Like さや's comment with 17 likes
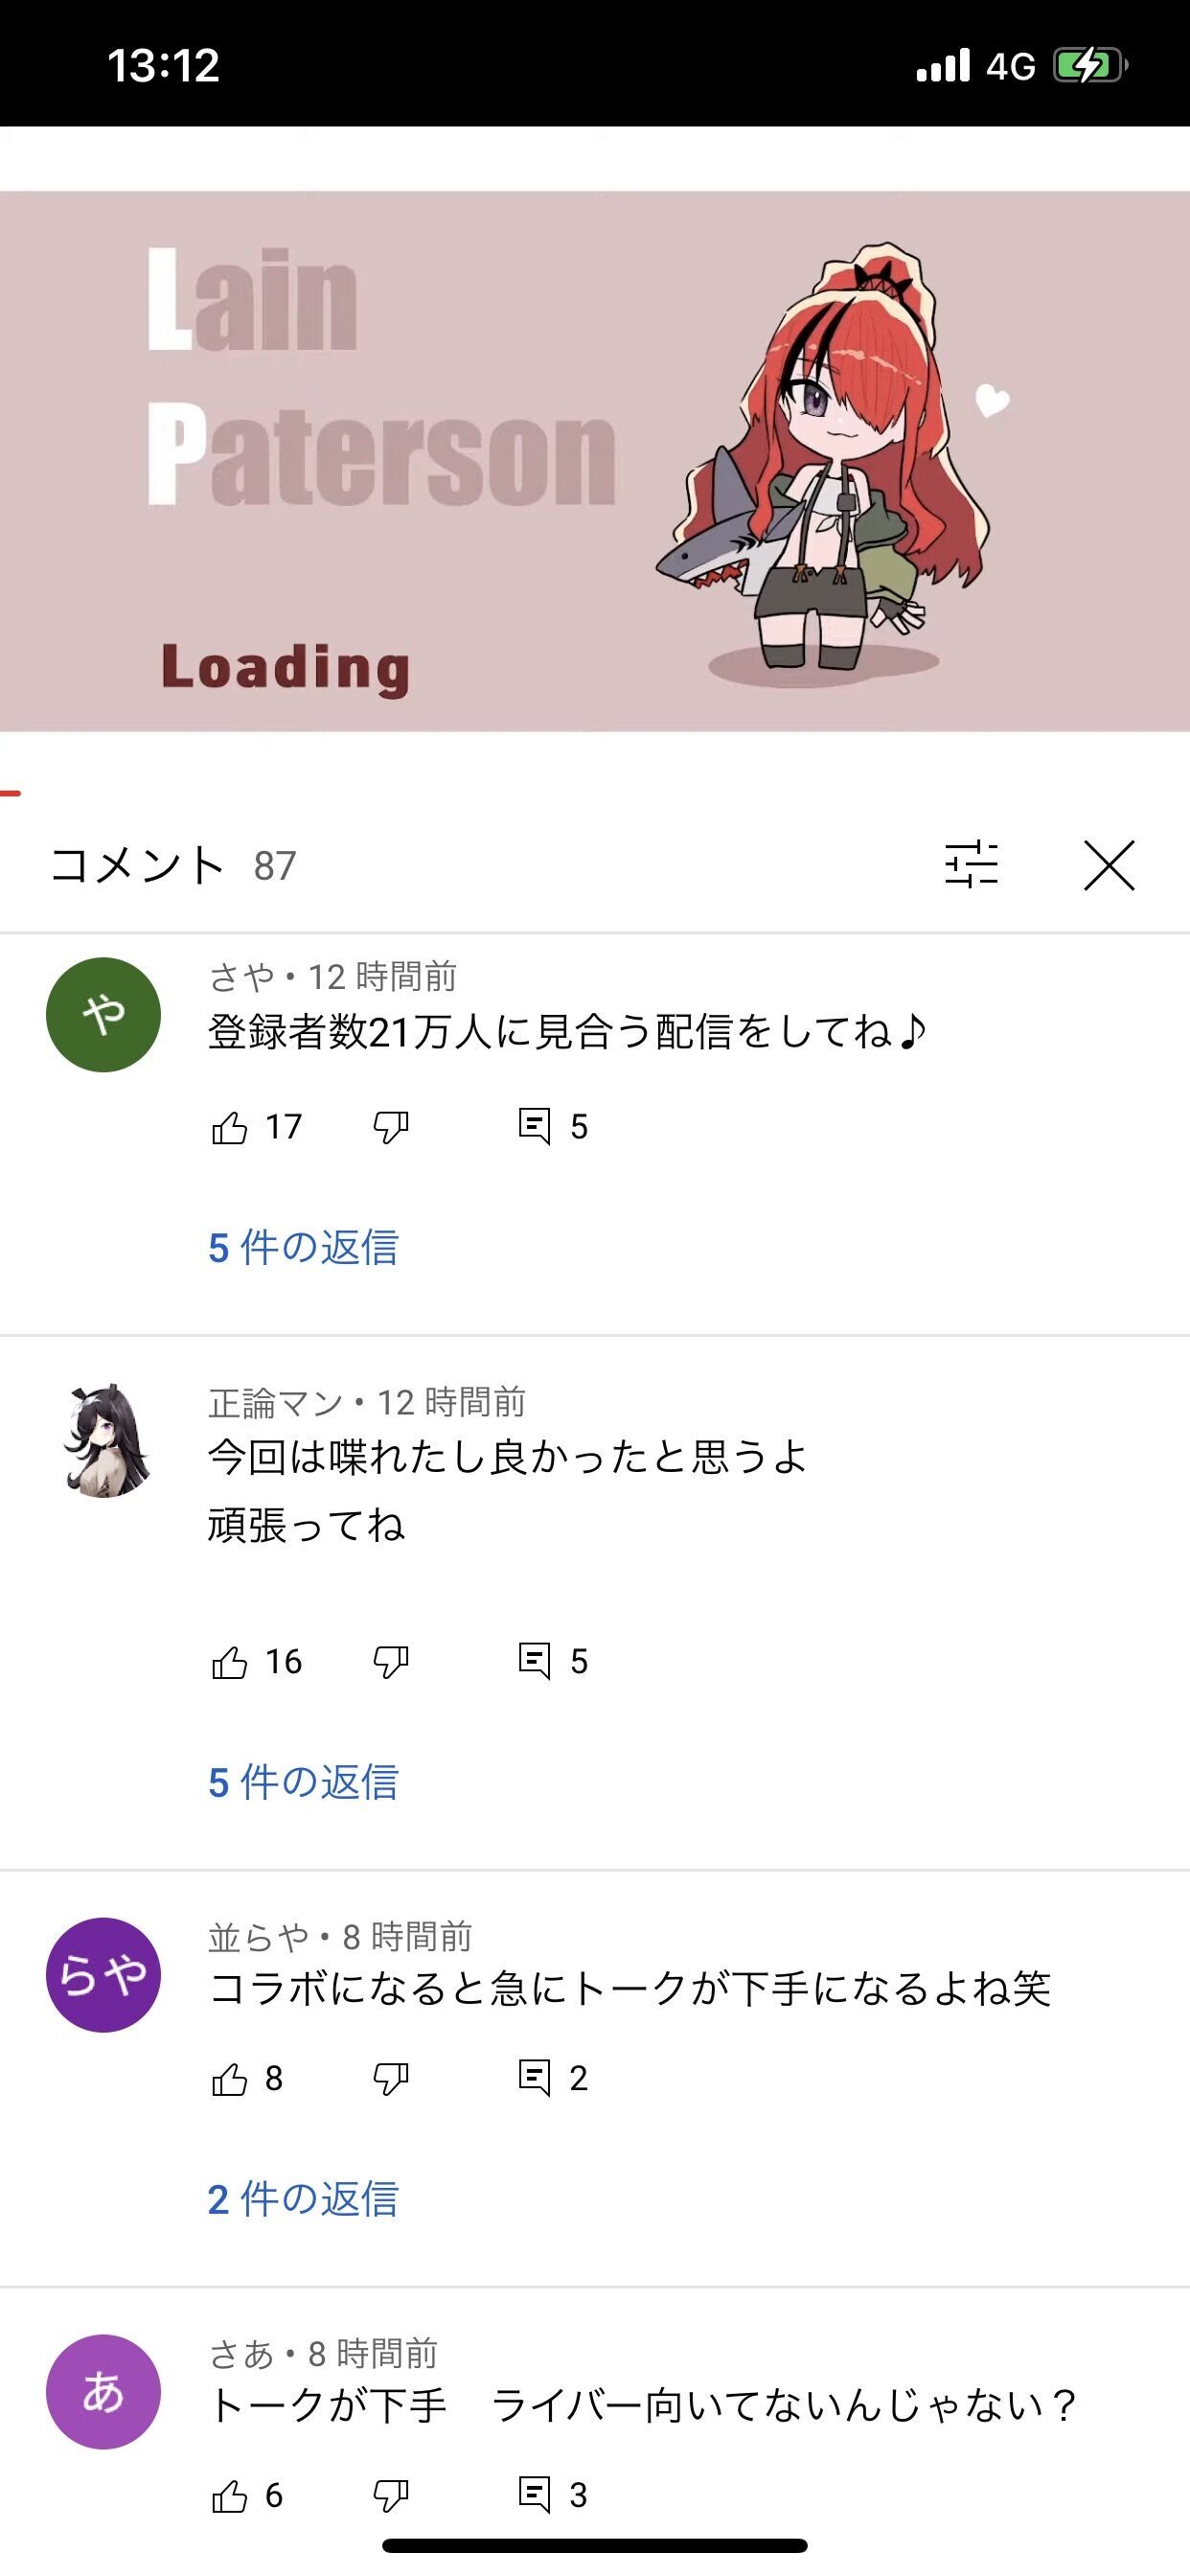 (230, 1127)
